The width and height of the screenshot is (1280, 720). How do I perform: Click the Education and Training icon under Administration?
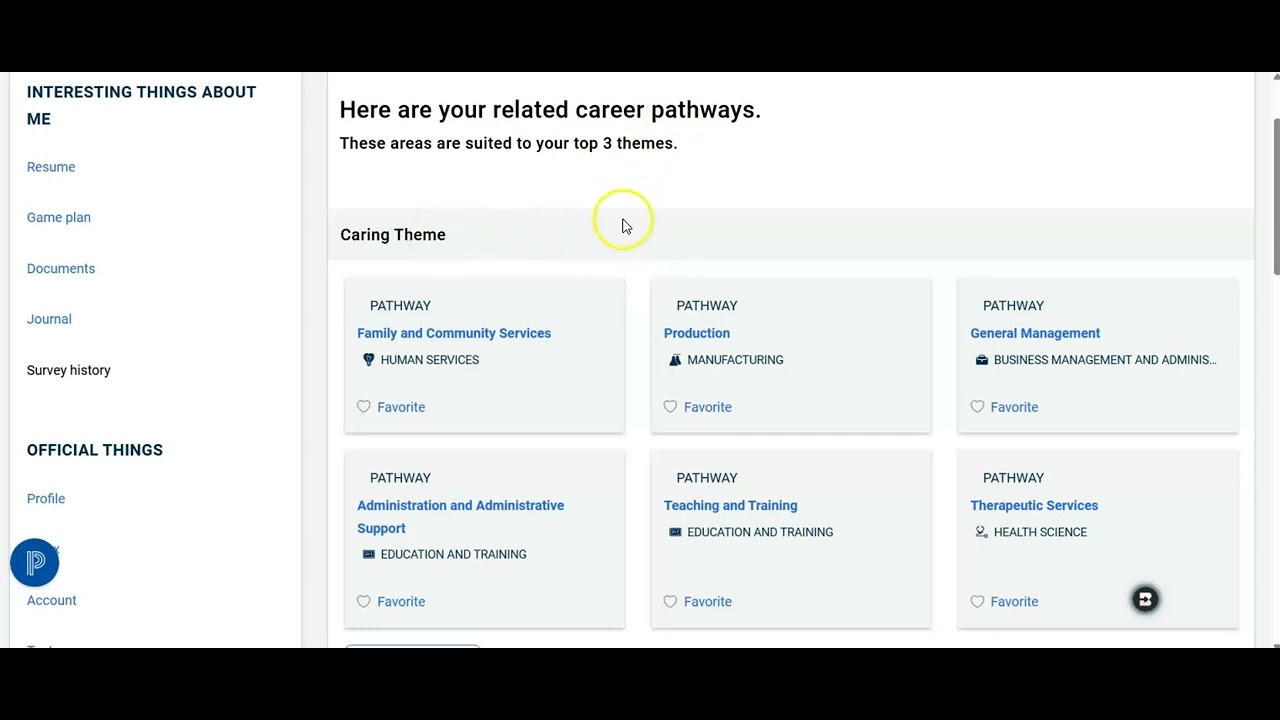368,554
